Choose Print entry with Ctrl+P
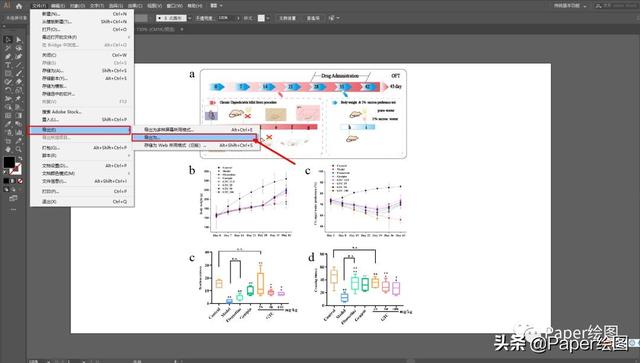Screen dimensions: 640x363 point(82,192)
